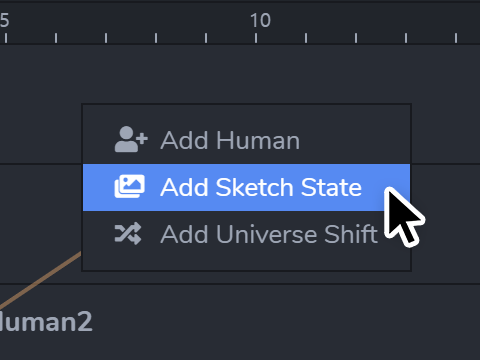Screen dimensions: 480x360
Task: Click the last visible tick on the ruler
Action: point(456,38)
